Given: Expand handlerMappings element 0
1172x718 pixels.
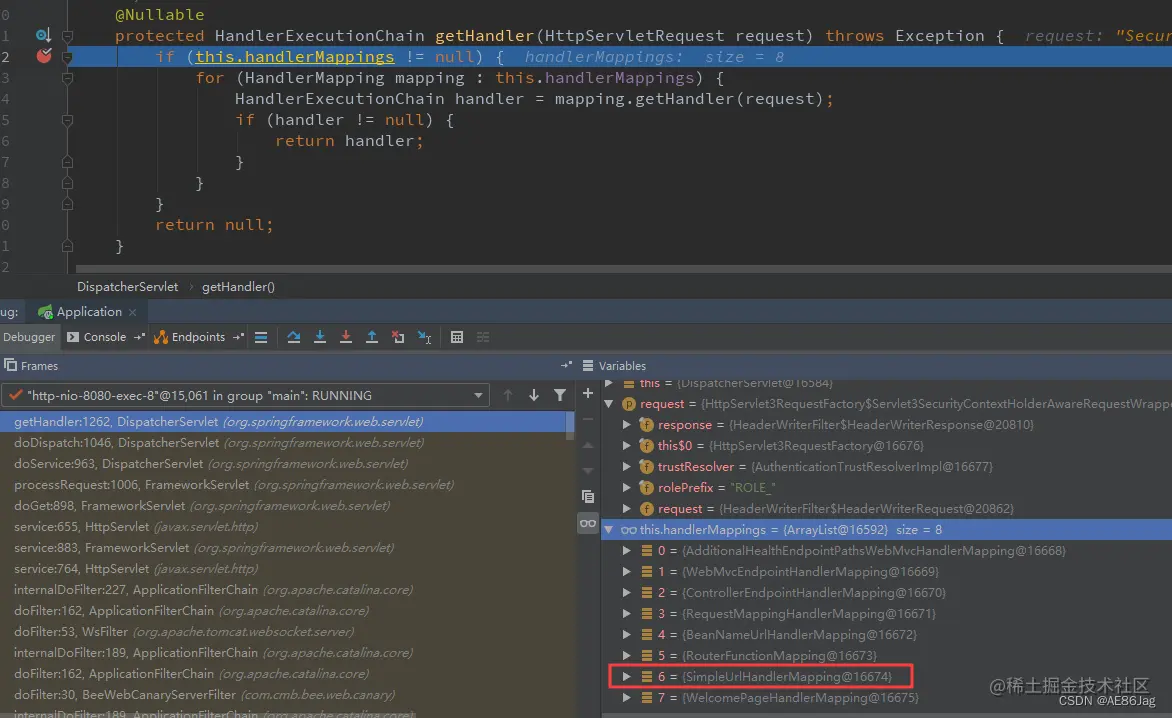Looking at the screenshot, I should [x=627, y=551].
